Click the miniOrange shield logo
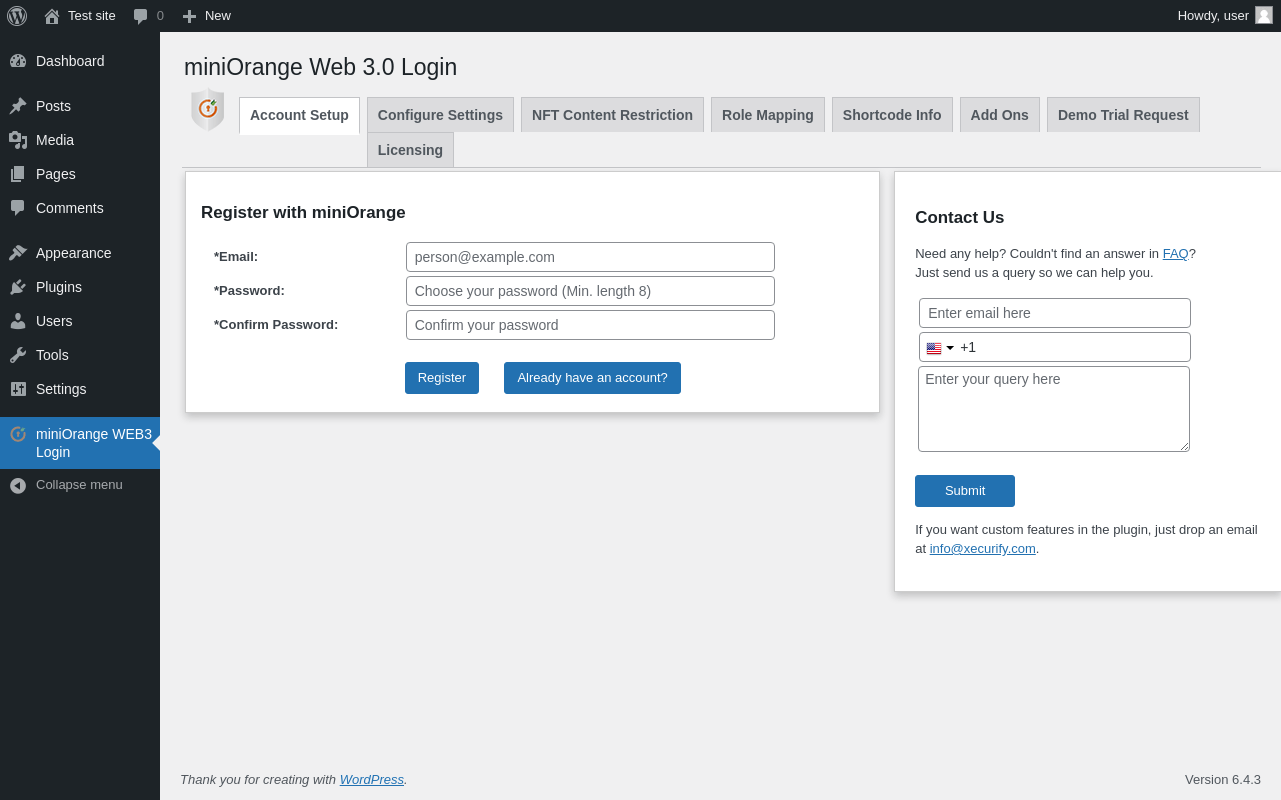Viewport: 1281px width, 800px height. (x=208, y=110)
